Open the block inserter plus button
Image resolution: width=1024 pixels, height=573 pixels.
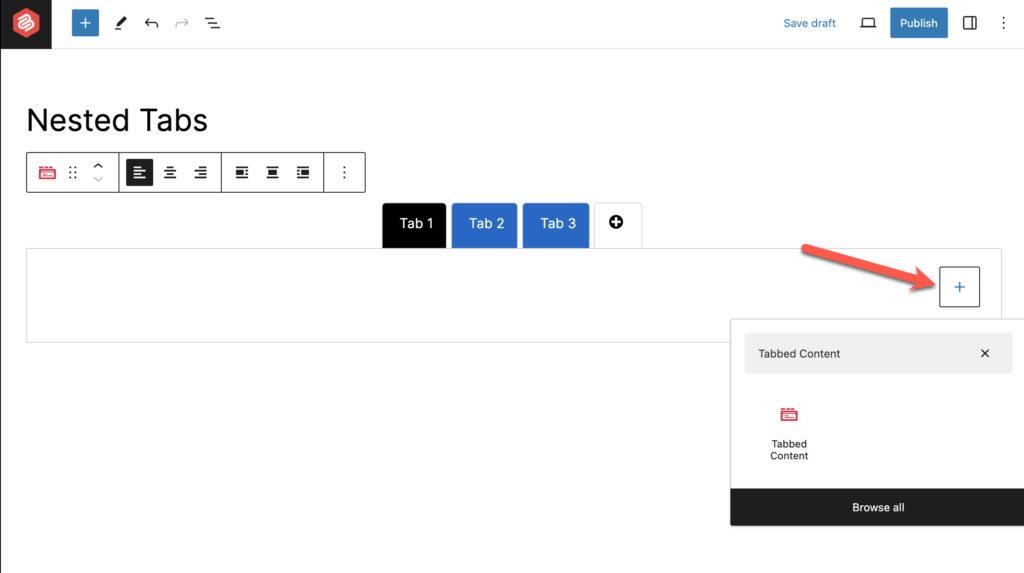[85, 23]
